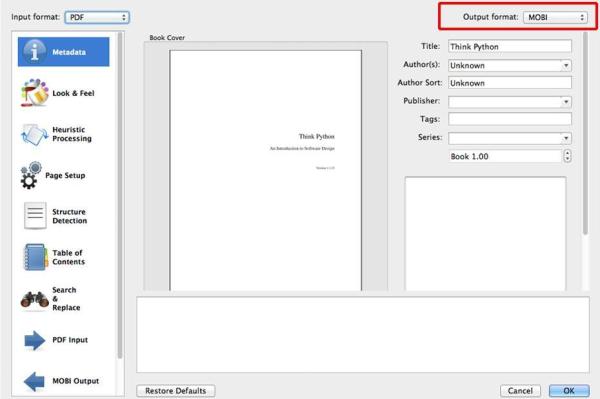600x399 pixels.
Task: Click the Cancel button
Action: click(520, 391)
